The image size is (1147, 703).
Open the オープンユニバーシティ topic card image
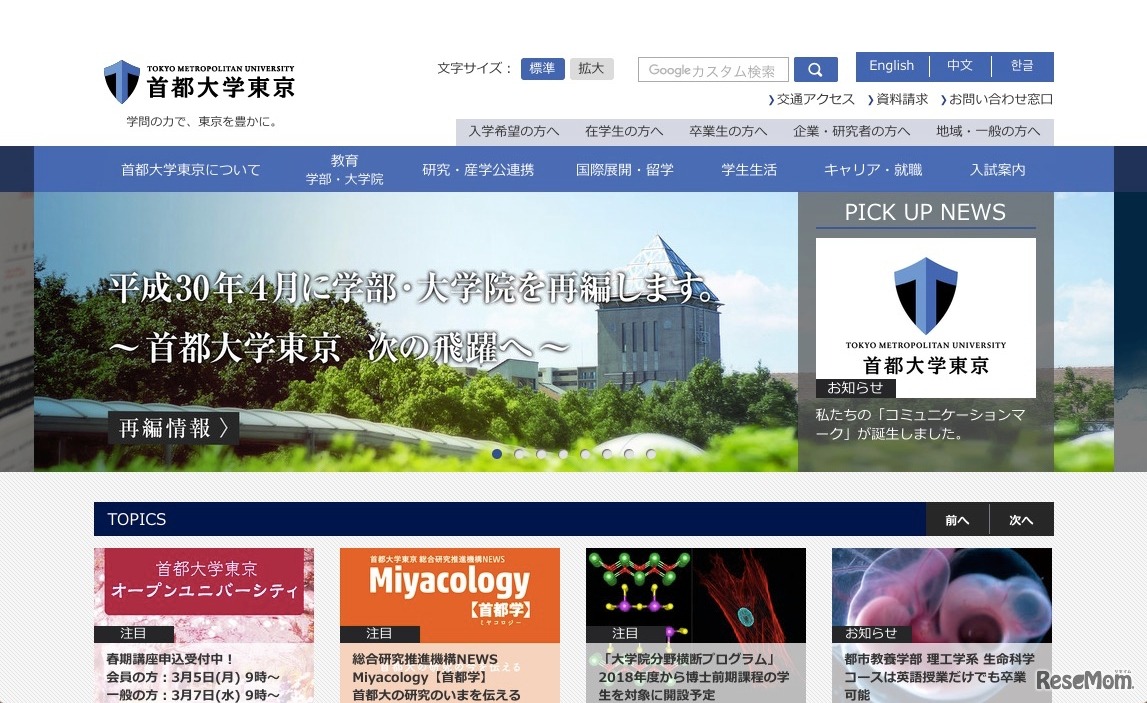pos(203,595)
